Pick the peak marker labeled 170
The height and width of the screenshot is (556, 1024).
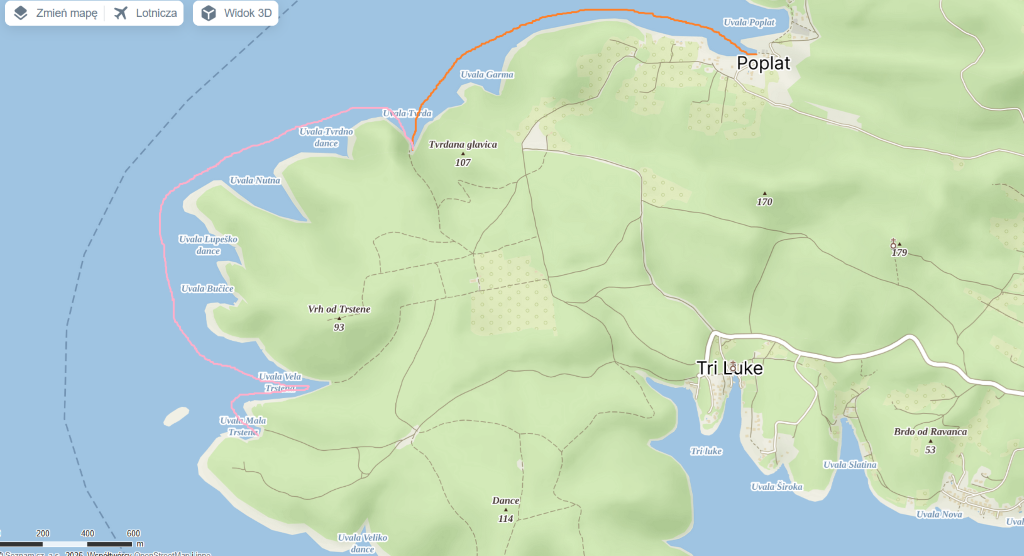pyautogui.click(x=765, y=193)
